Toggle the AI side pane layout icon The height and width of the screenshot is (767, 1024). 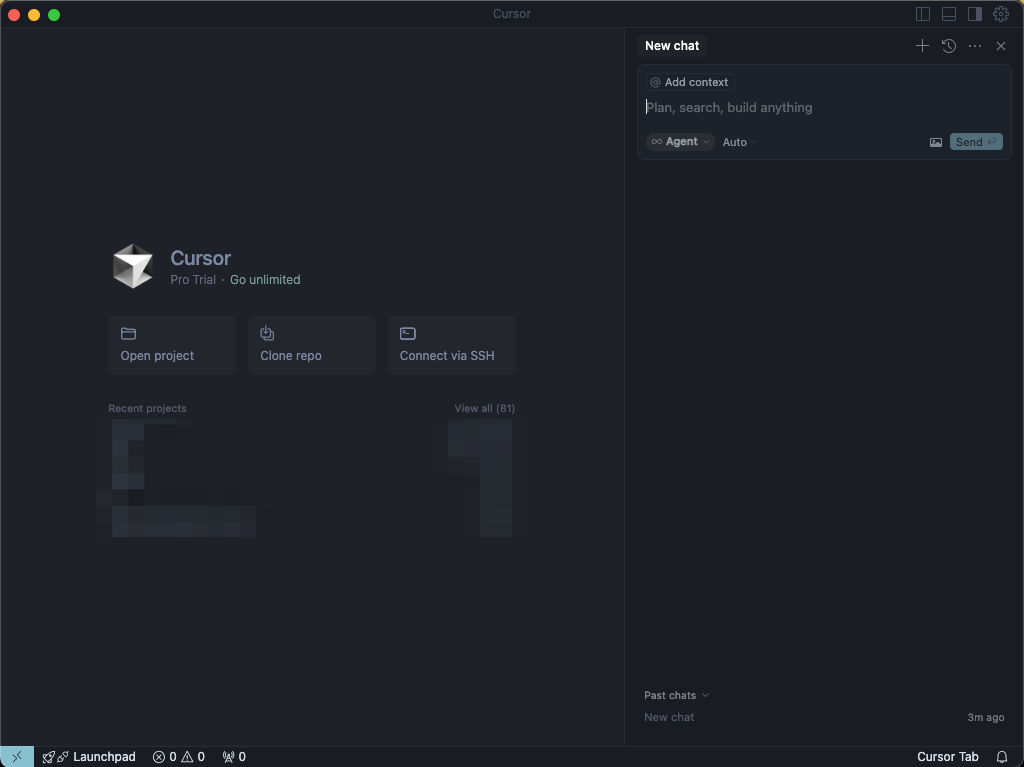click(974, 14)
